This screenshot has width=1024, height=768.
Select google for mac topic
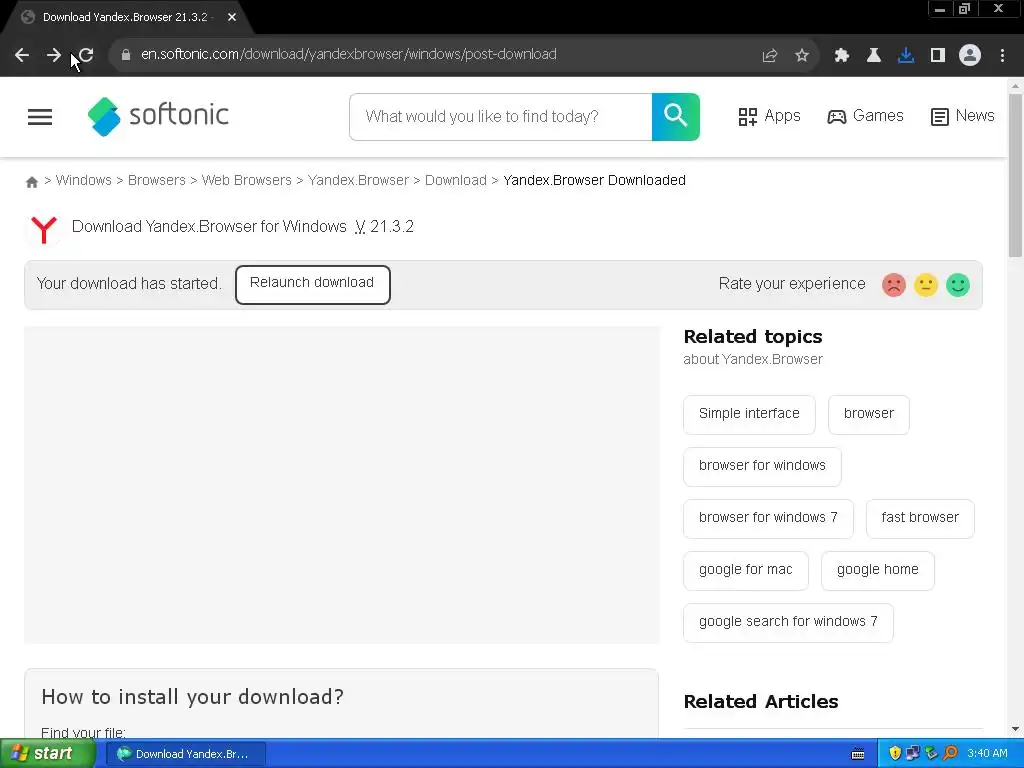click(x=746, y=571)
